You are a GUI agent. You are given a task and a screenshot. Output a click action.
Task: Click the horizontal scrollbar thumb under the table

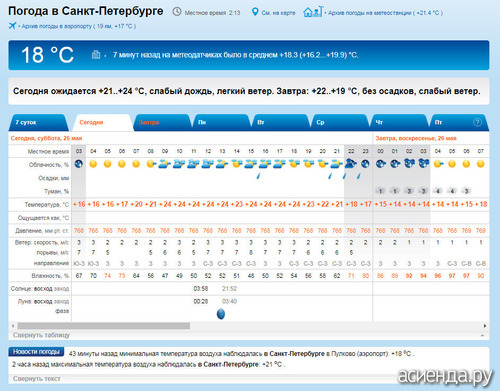pos(104,326)
